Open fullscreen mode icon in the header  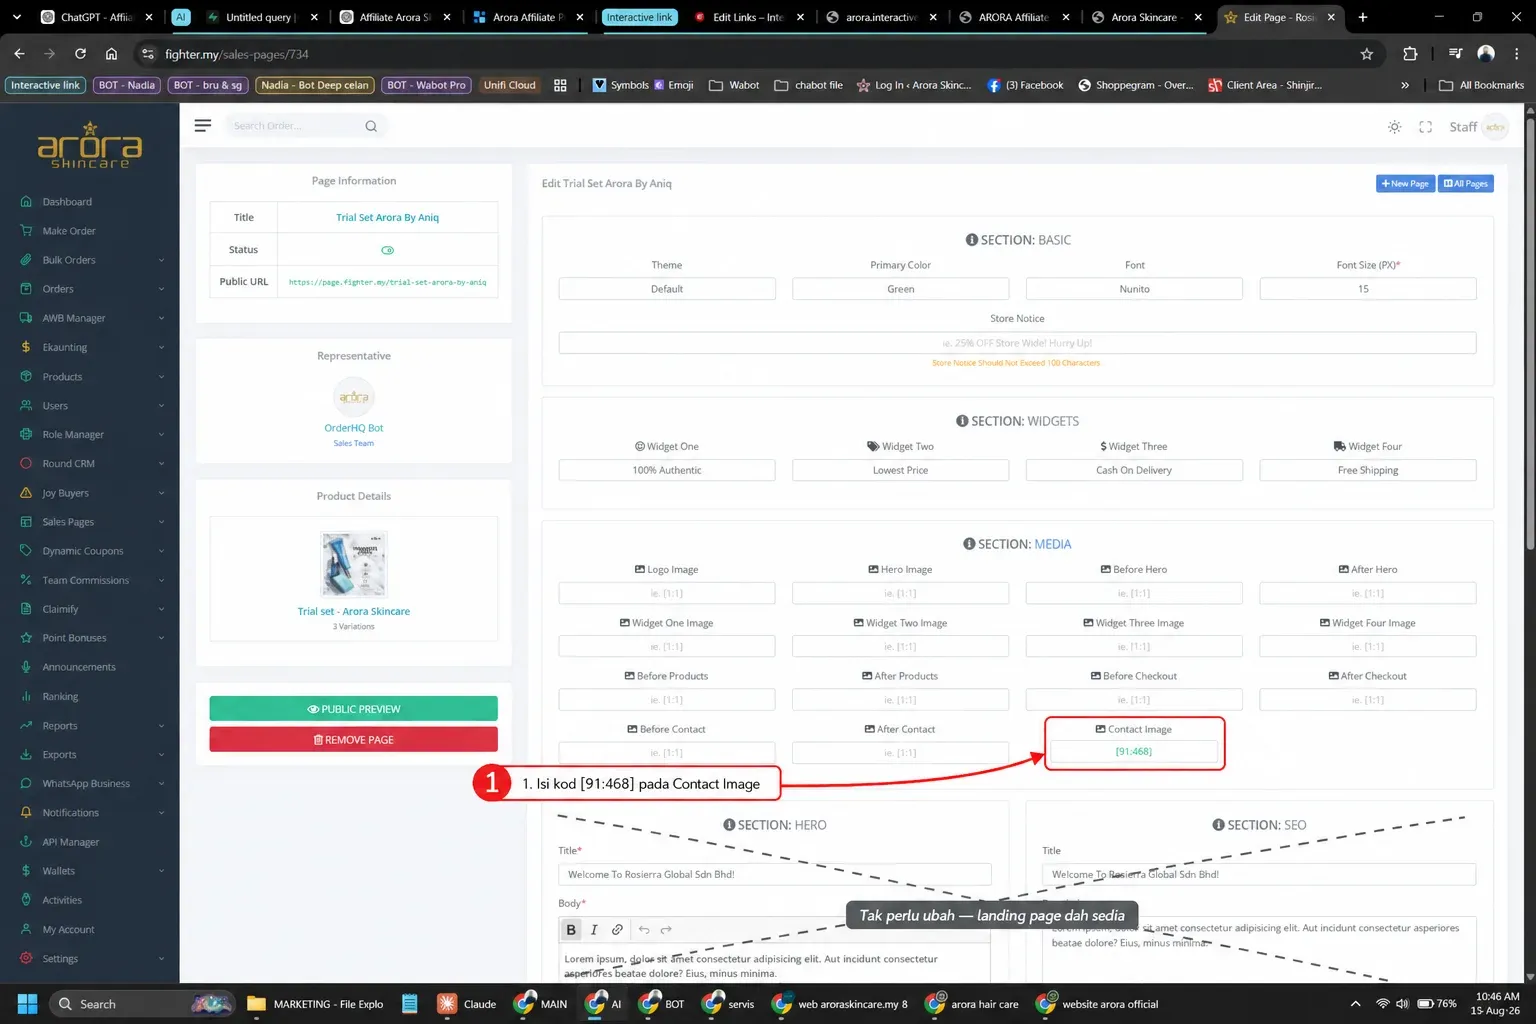(x=1426, y=127)
